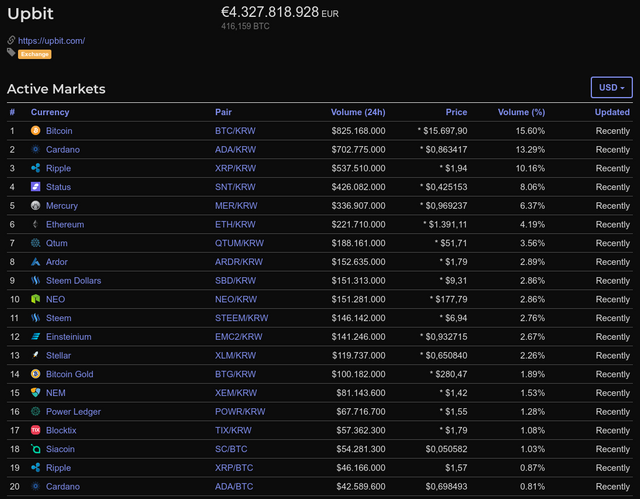
Task: Open the Steem Dollars currency link
Action: click(73, 281)
